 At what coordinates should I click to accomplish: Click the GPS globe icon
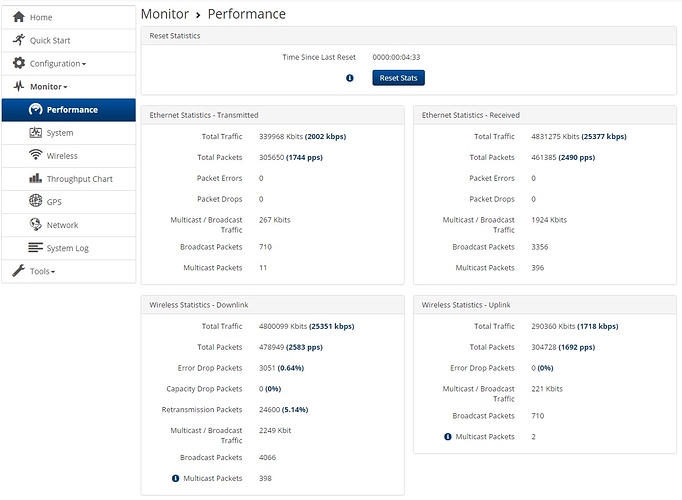point(36,201)
